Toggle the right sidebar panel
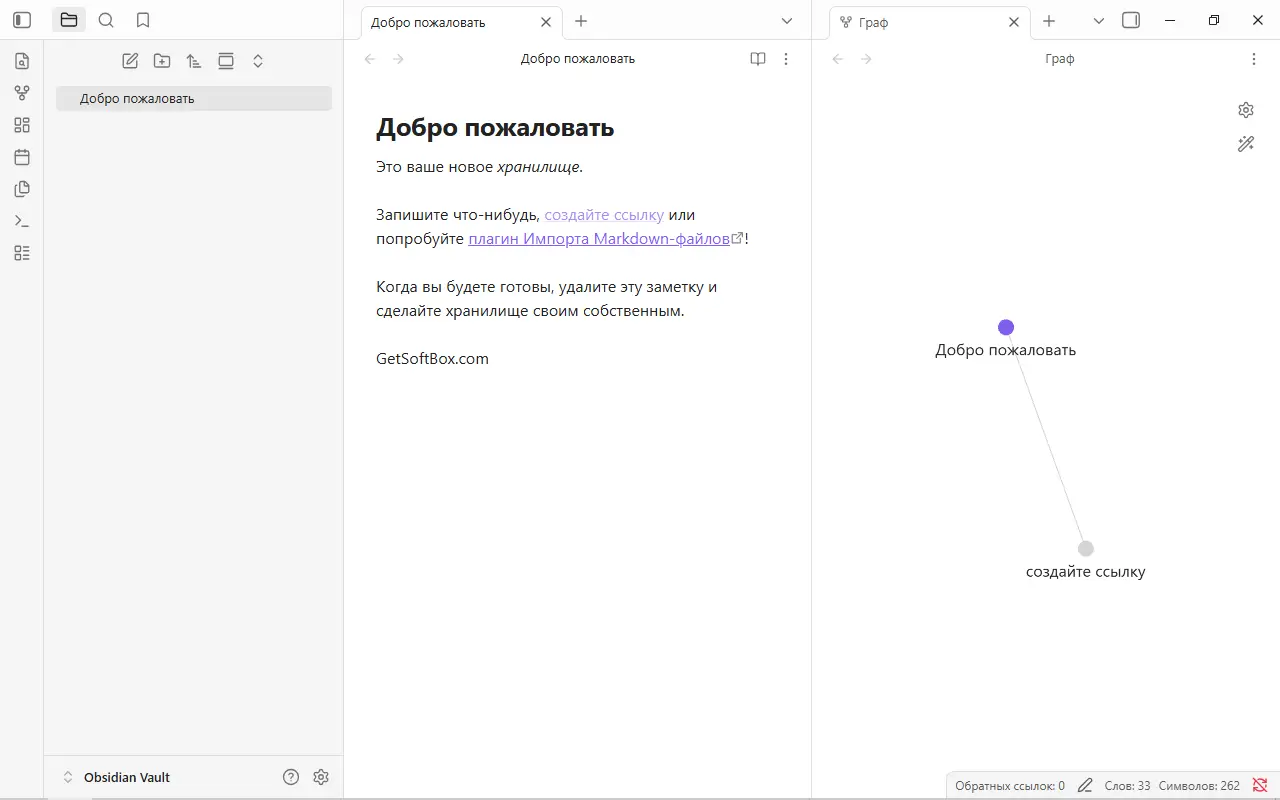1280x800 pixels. pos(1131,20)
